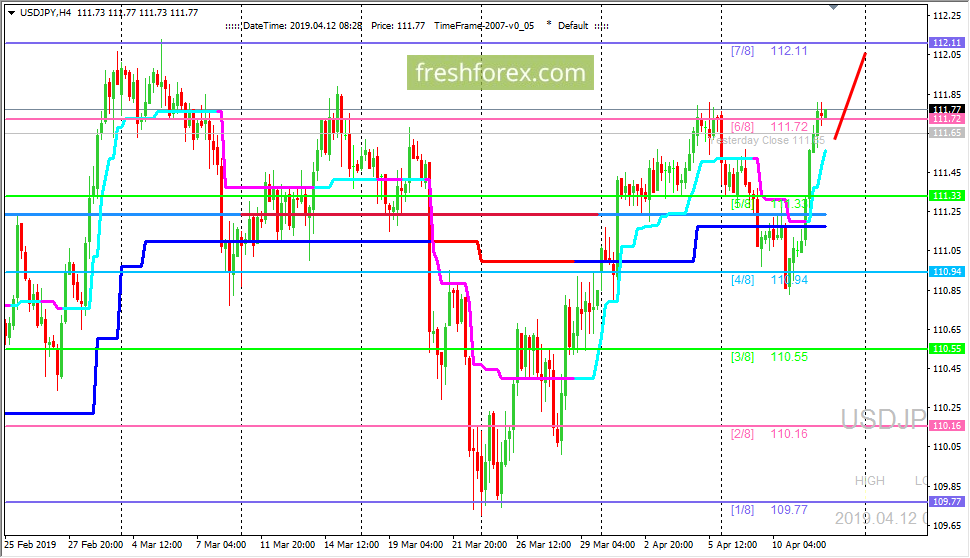The height and width of the screenshot is (558, 970).
Task: Click the Default text in header line
Action: 573,26
